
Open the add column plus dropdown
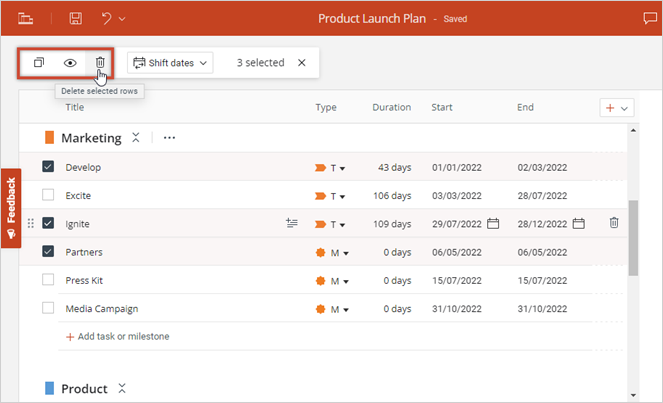(617, 108)
